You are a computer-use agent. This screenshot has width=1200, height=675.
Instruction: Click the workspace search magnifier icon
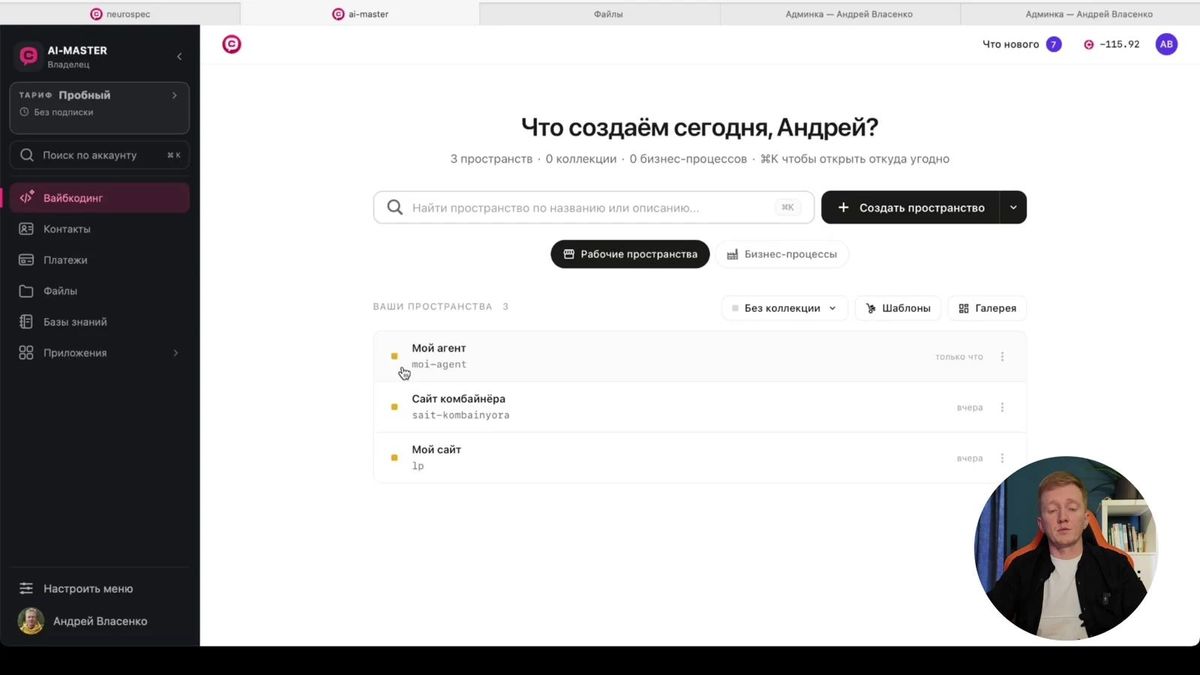click(x=395, y=207)
